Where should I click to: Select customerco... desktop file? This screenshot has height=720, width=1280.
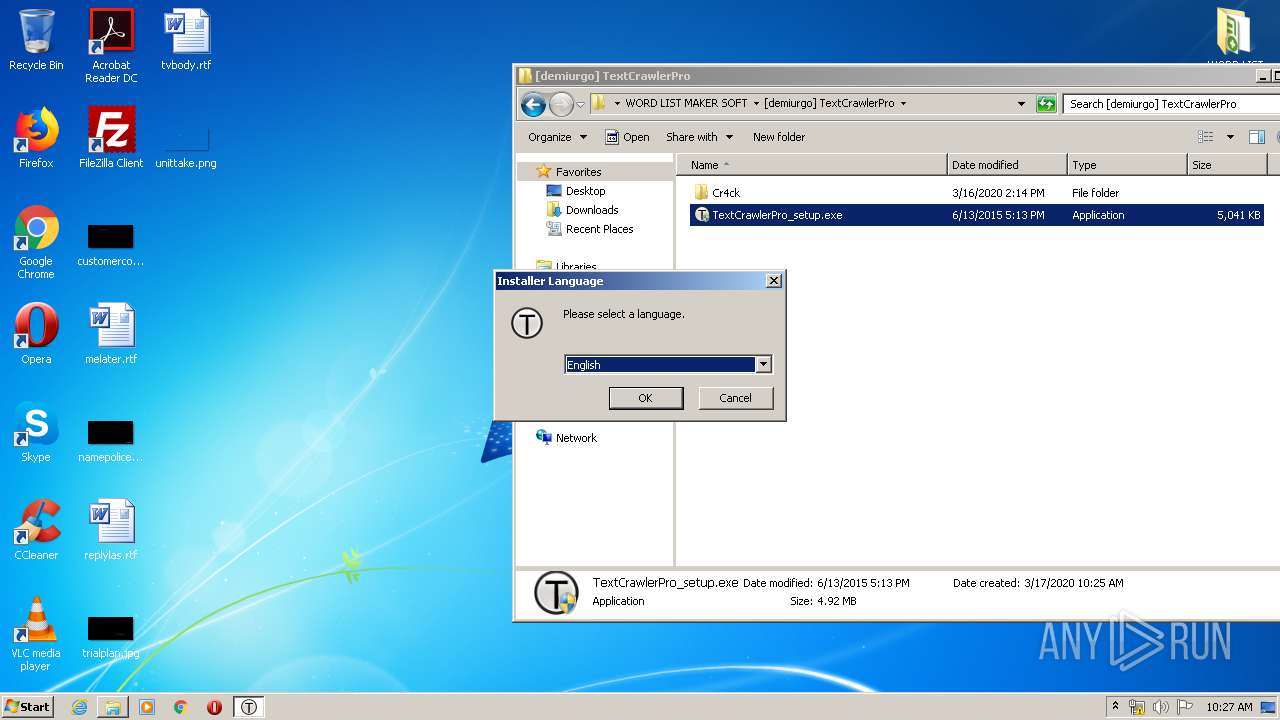pos(111,245)
